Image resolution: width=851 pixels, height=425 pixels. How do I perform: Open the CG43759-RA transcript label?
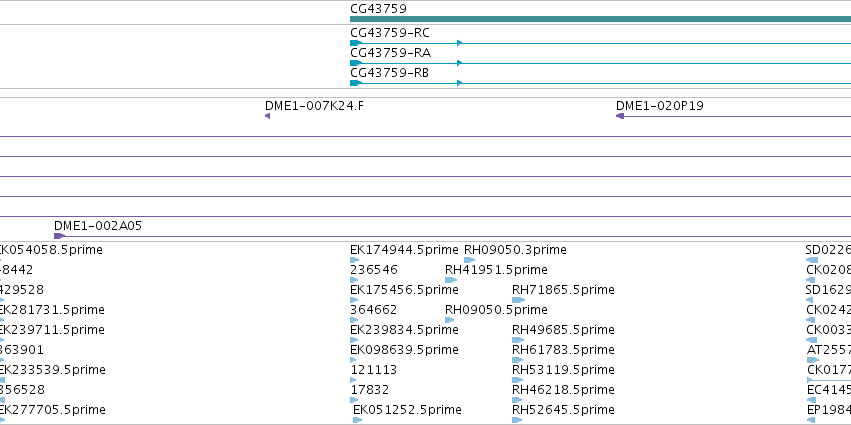391,53
